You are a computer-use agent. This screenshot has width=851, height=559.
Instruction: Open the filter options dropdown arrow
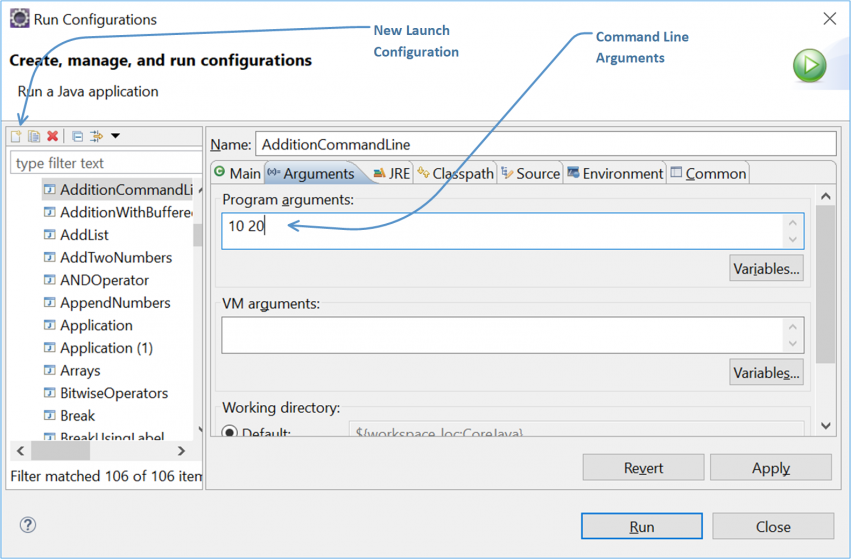click(x=115, y=136)
